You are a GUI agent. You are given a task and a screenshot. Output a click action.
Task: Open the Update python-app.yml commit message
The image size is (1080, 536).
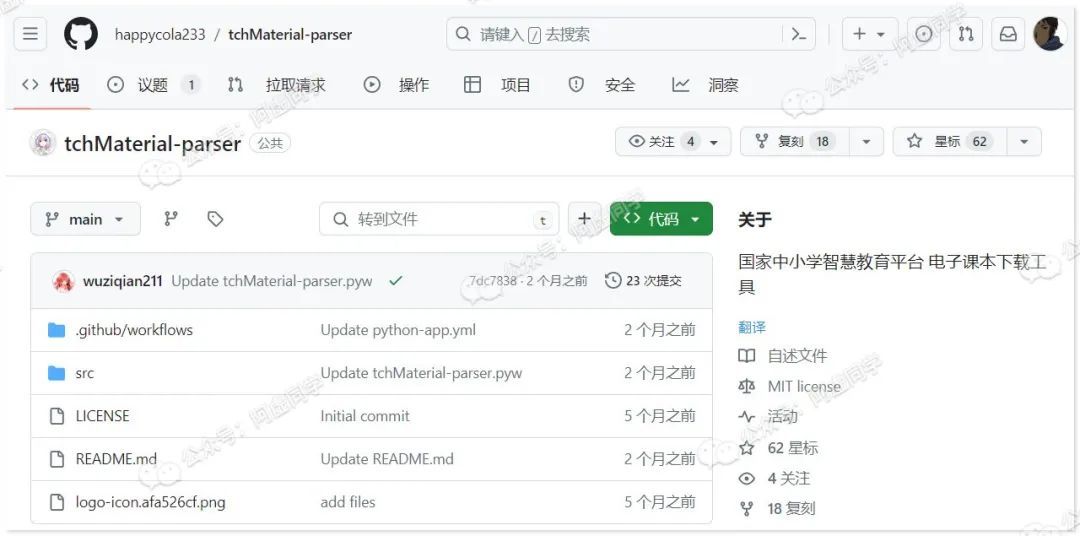pyautogui.click(x=398, y=330)
